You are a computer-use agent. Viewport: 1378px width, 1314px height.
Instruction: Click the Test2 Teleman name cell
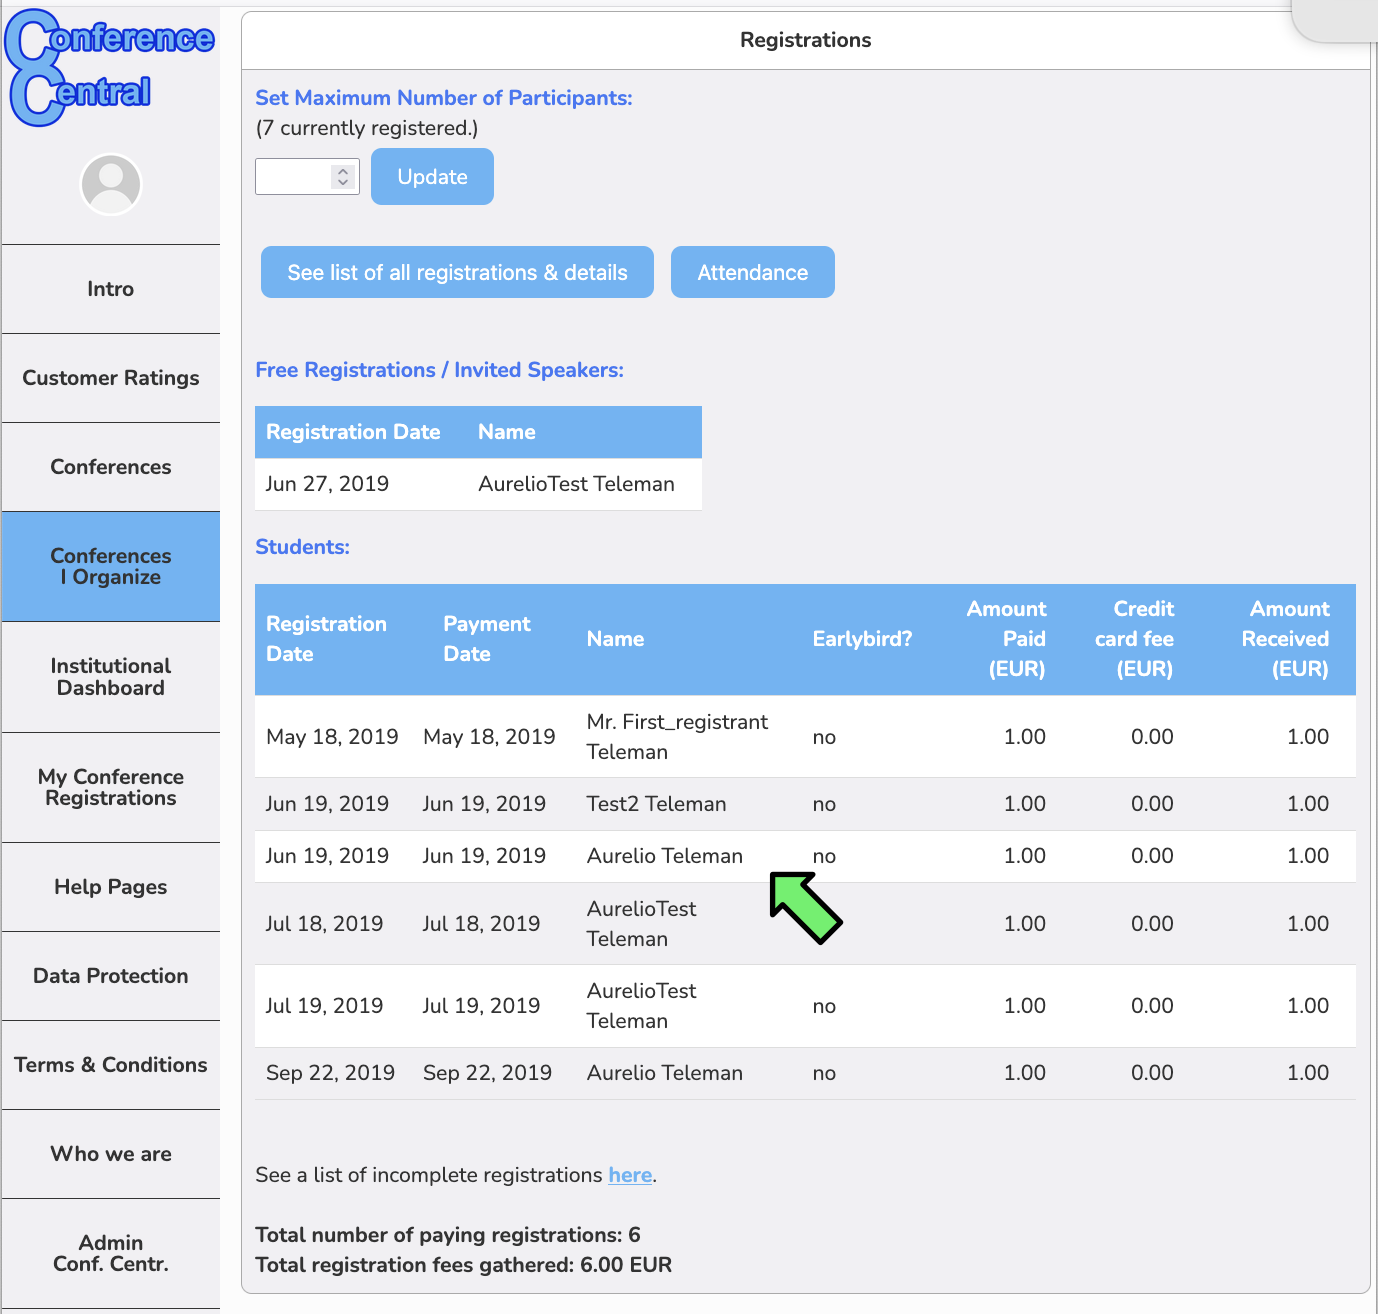point(656,804)
